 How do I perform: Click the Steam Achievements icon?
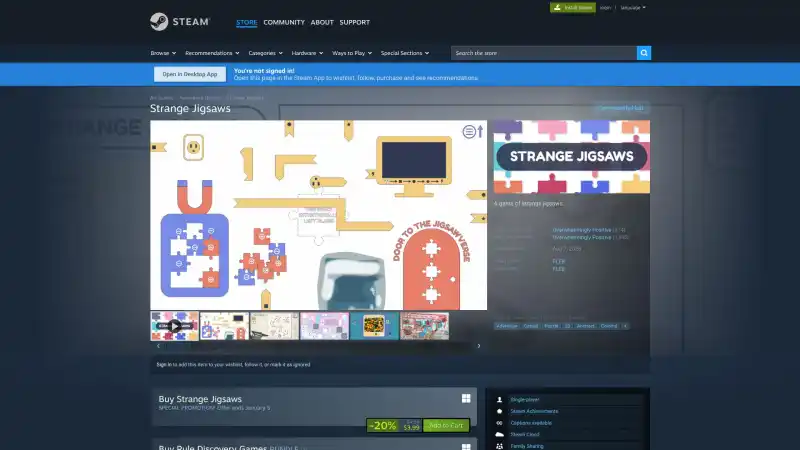499,411
